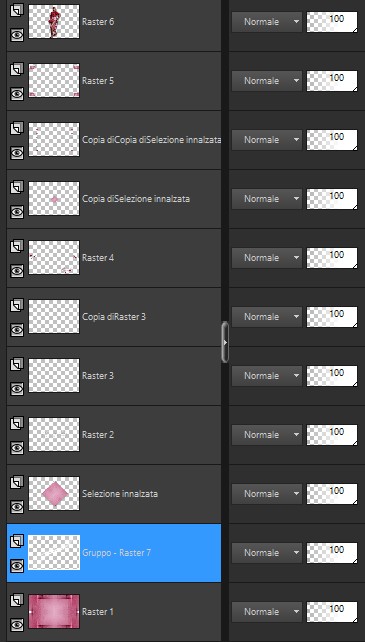Image resolution: width=365 pixels, height=642 pixels.
Task: Open blend mode dropdown for Gruppo - Raster 7
Action: [x=267, y=552]
